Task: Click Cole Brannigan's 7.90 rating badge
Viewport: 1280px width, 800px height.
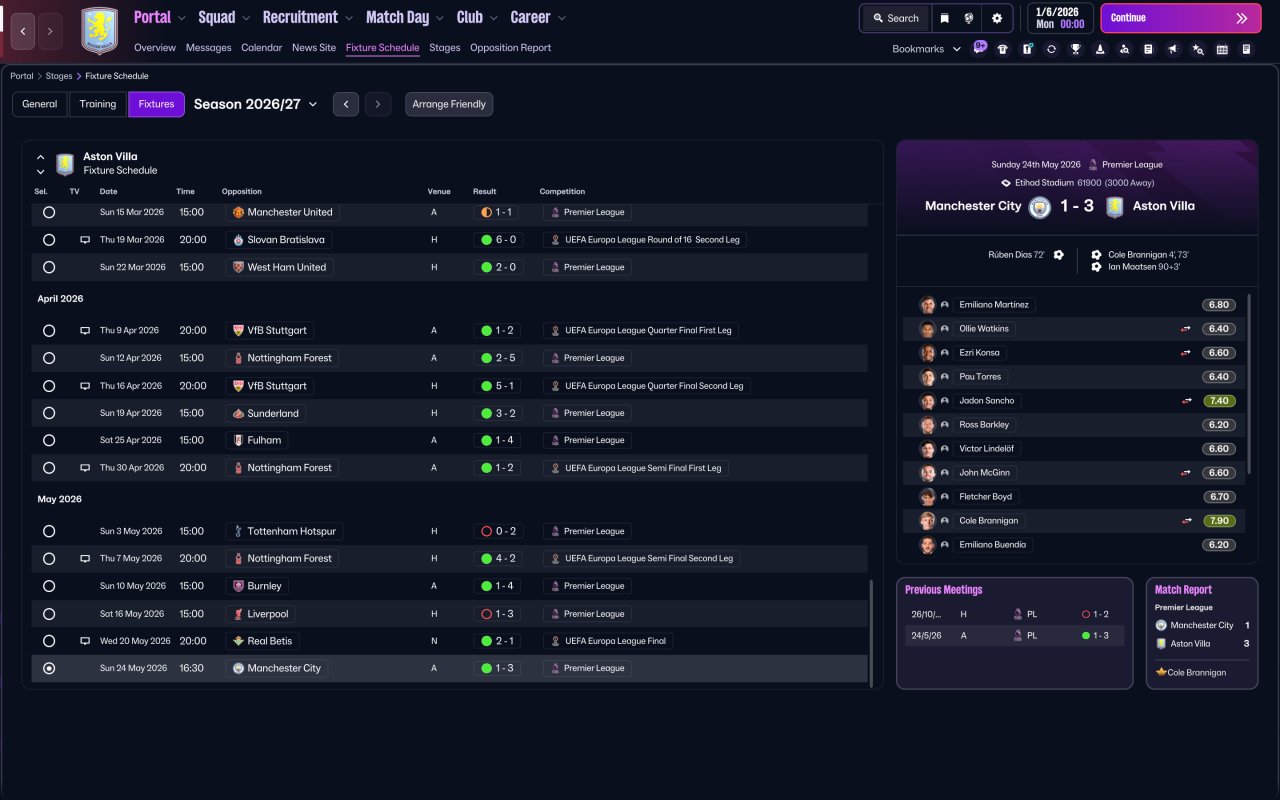Action: 1219,521
